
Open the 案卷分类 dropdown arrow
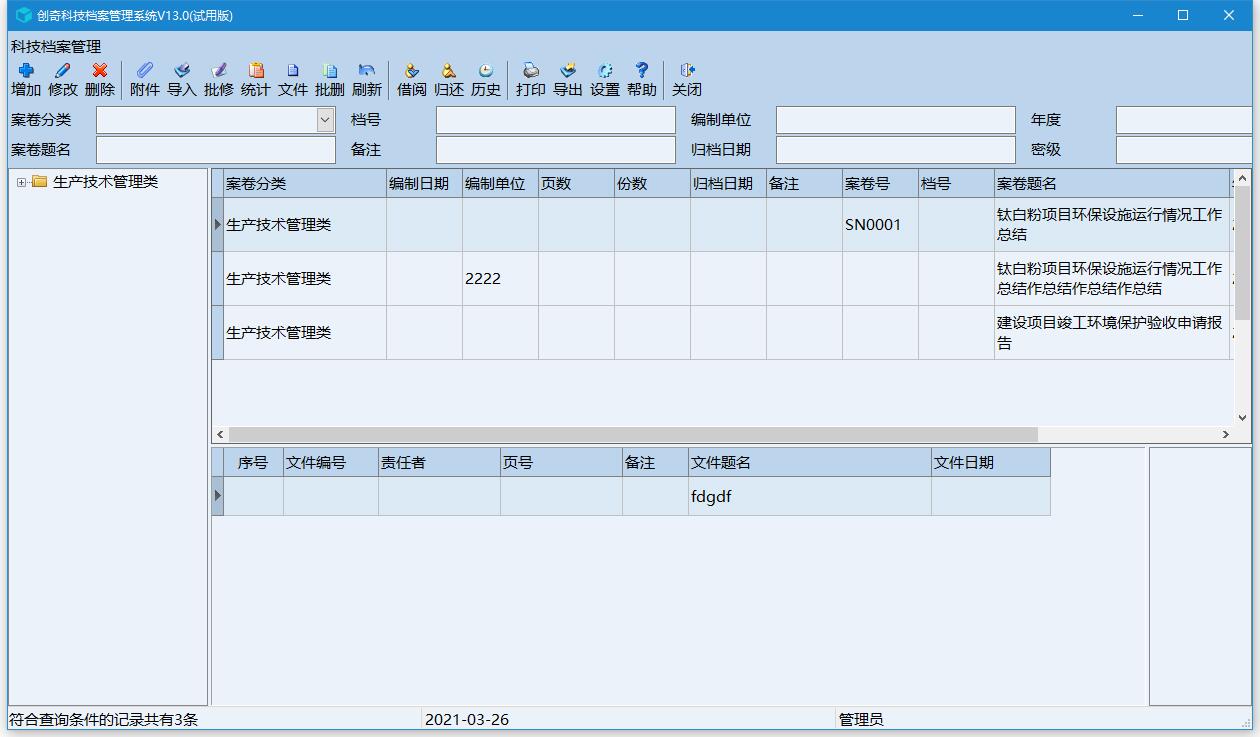click(x=325, y=120)
